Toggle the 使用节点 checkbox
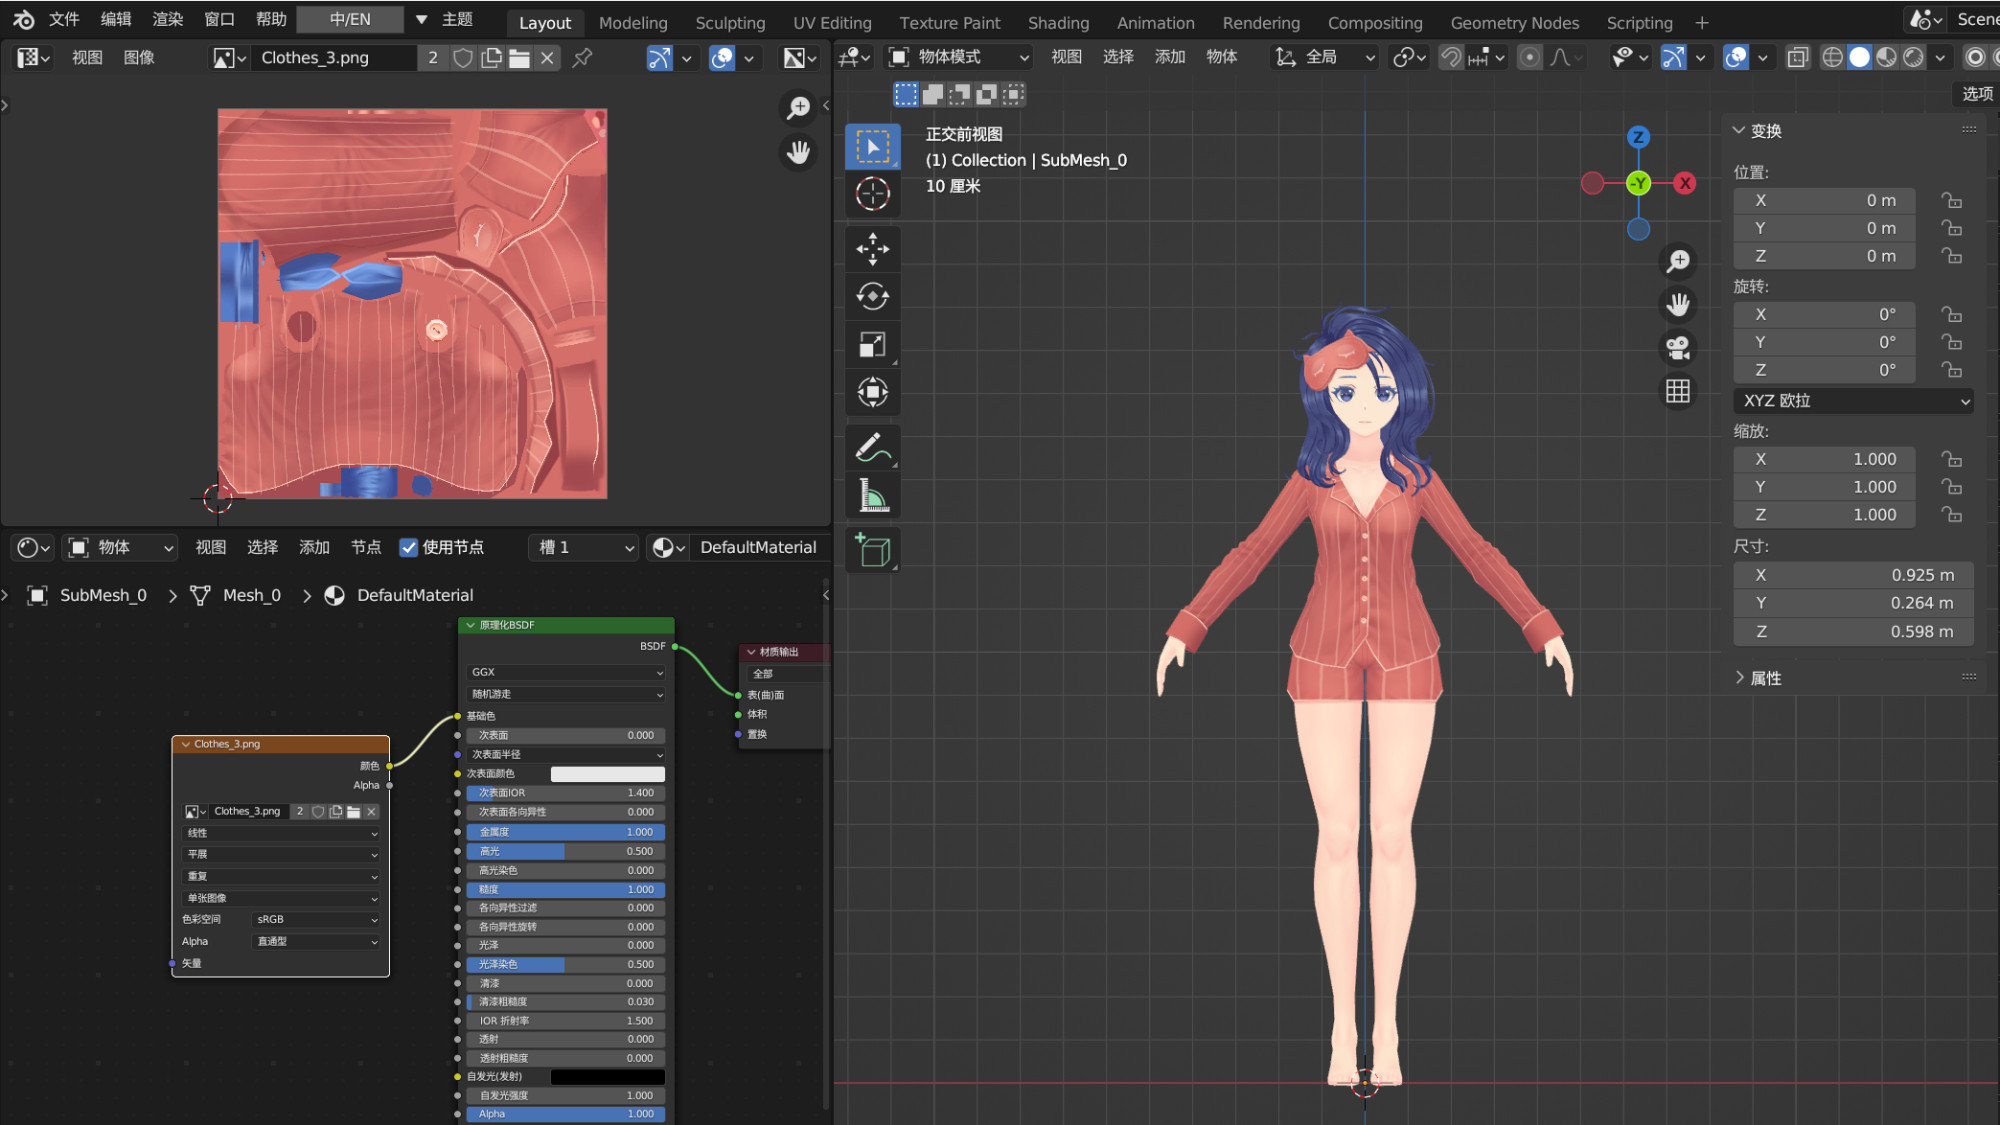The width and height of the screenshot is (2000, 1125). (408, 547)
